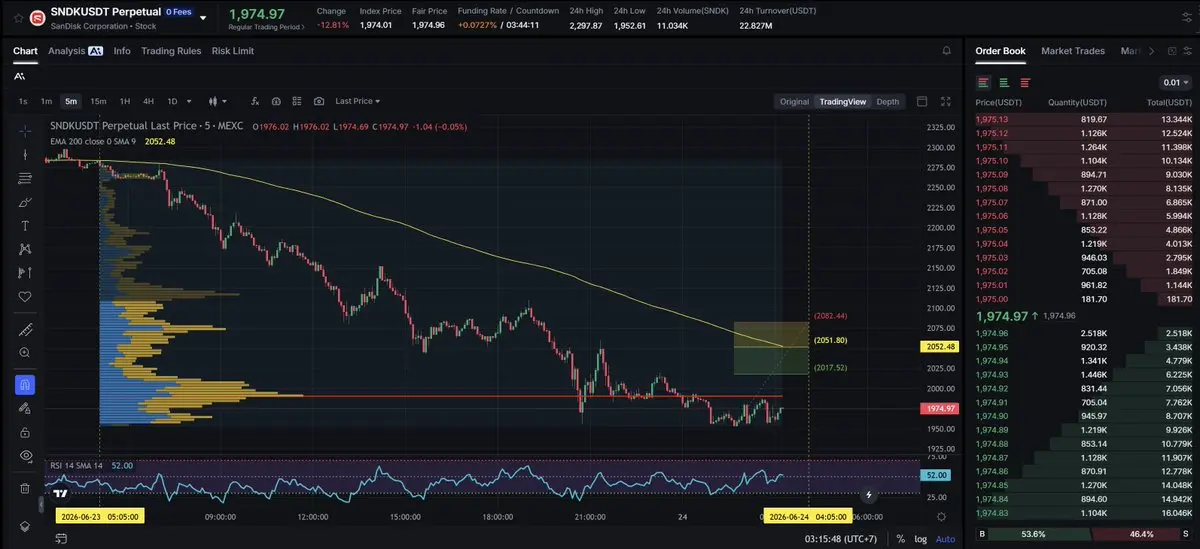Take a chart snapshot with camera icon

[x=319, y=101]
